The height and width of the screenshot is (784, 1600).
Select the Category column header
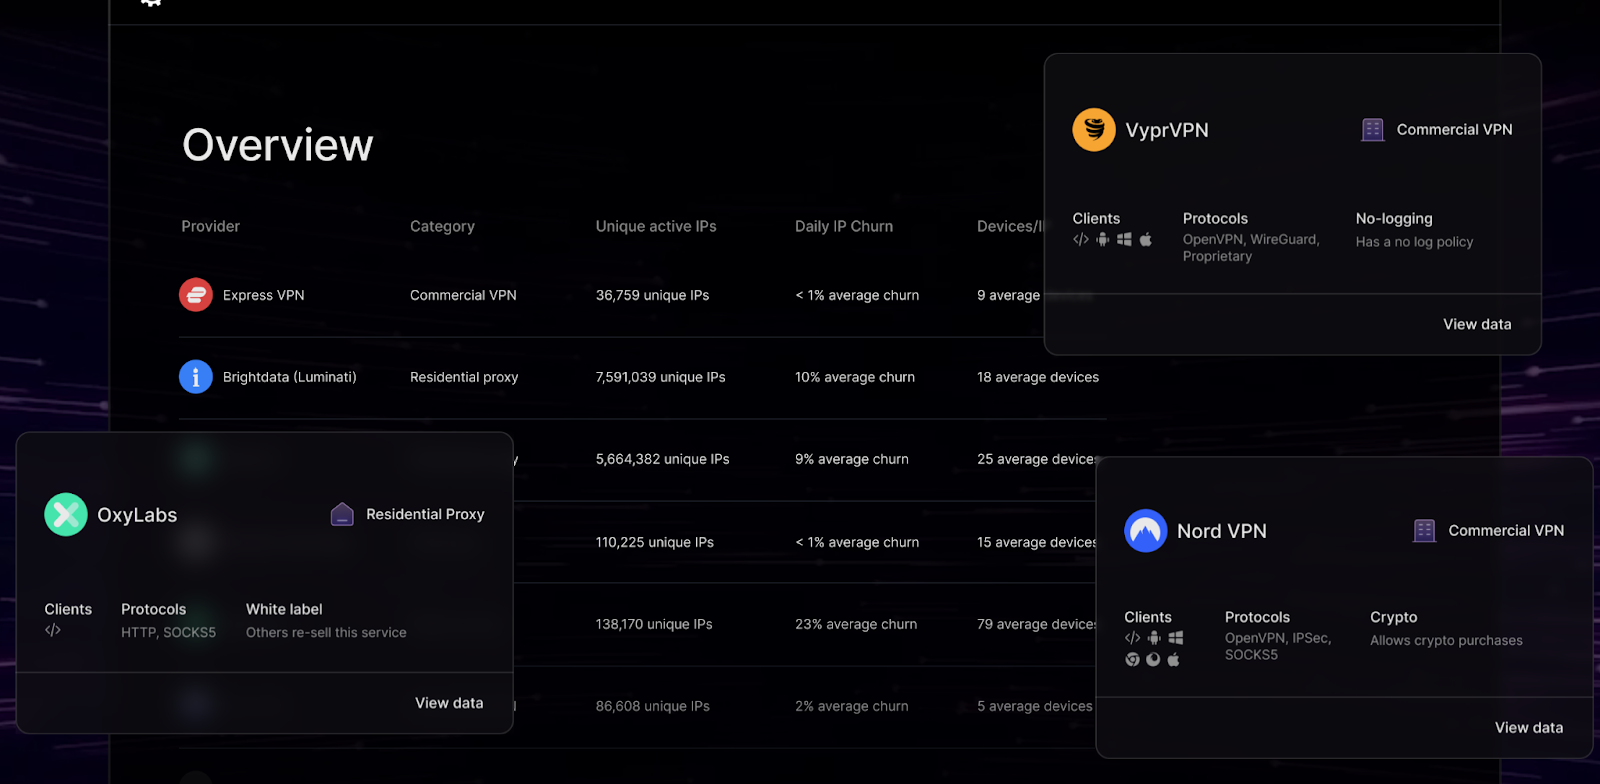pyautogui.click(x=442, y=226)
